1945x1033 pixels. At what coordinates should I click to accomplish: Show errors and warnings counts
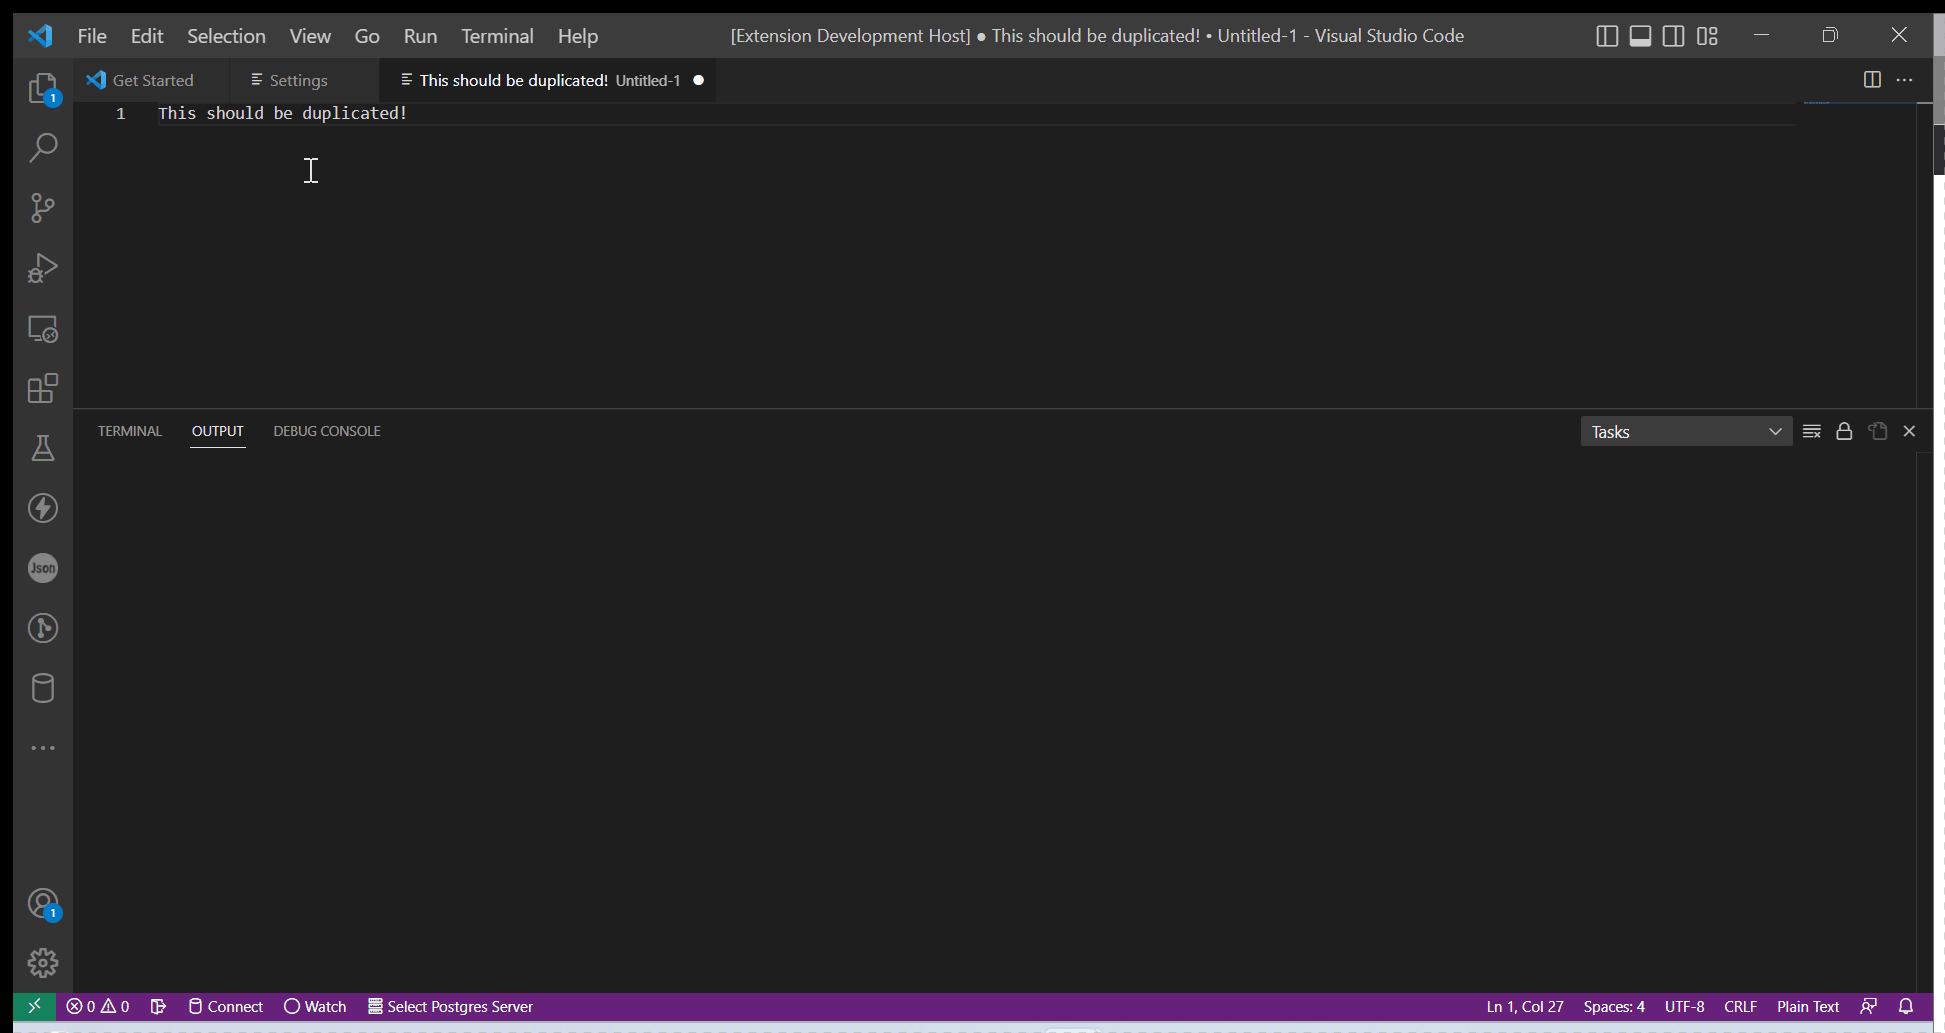pyautogui.click(x=97, y=1006)
